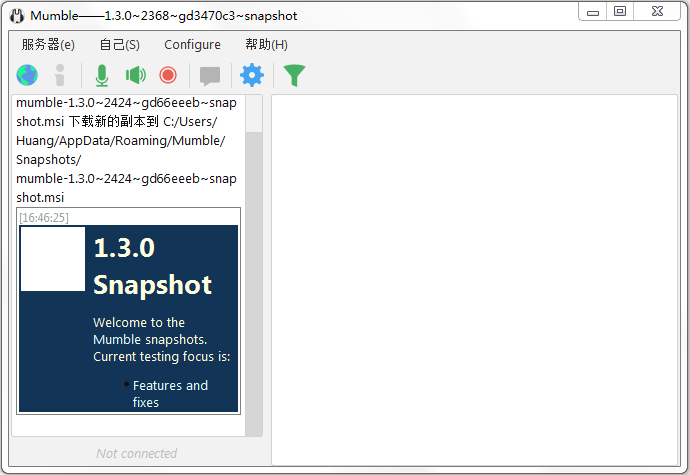
Task: Click the Mumble app icon in title bar
Action: [x=16, y=16]
